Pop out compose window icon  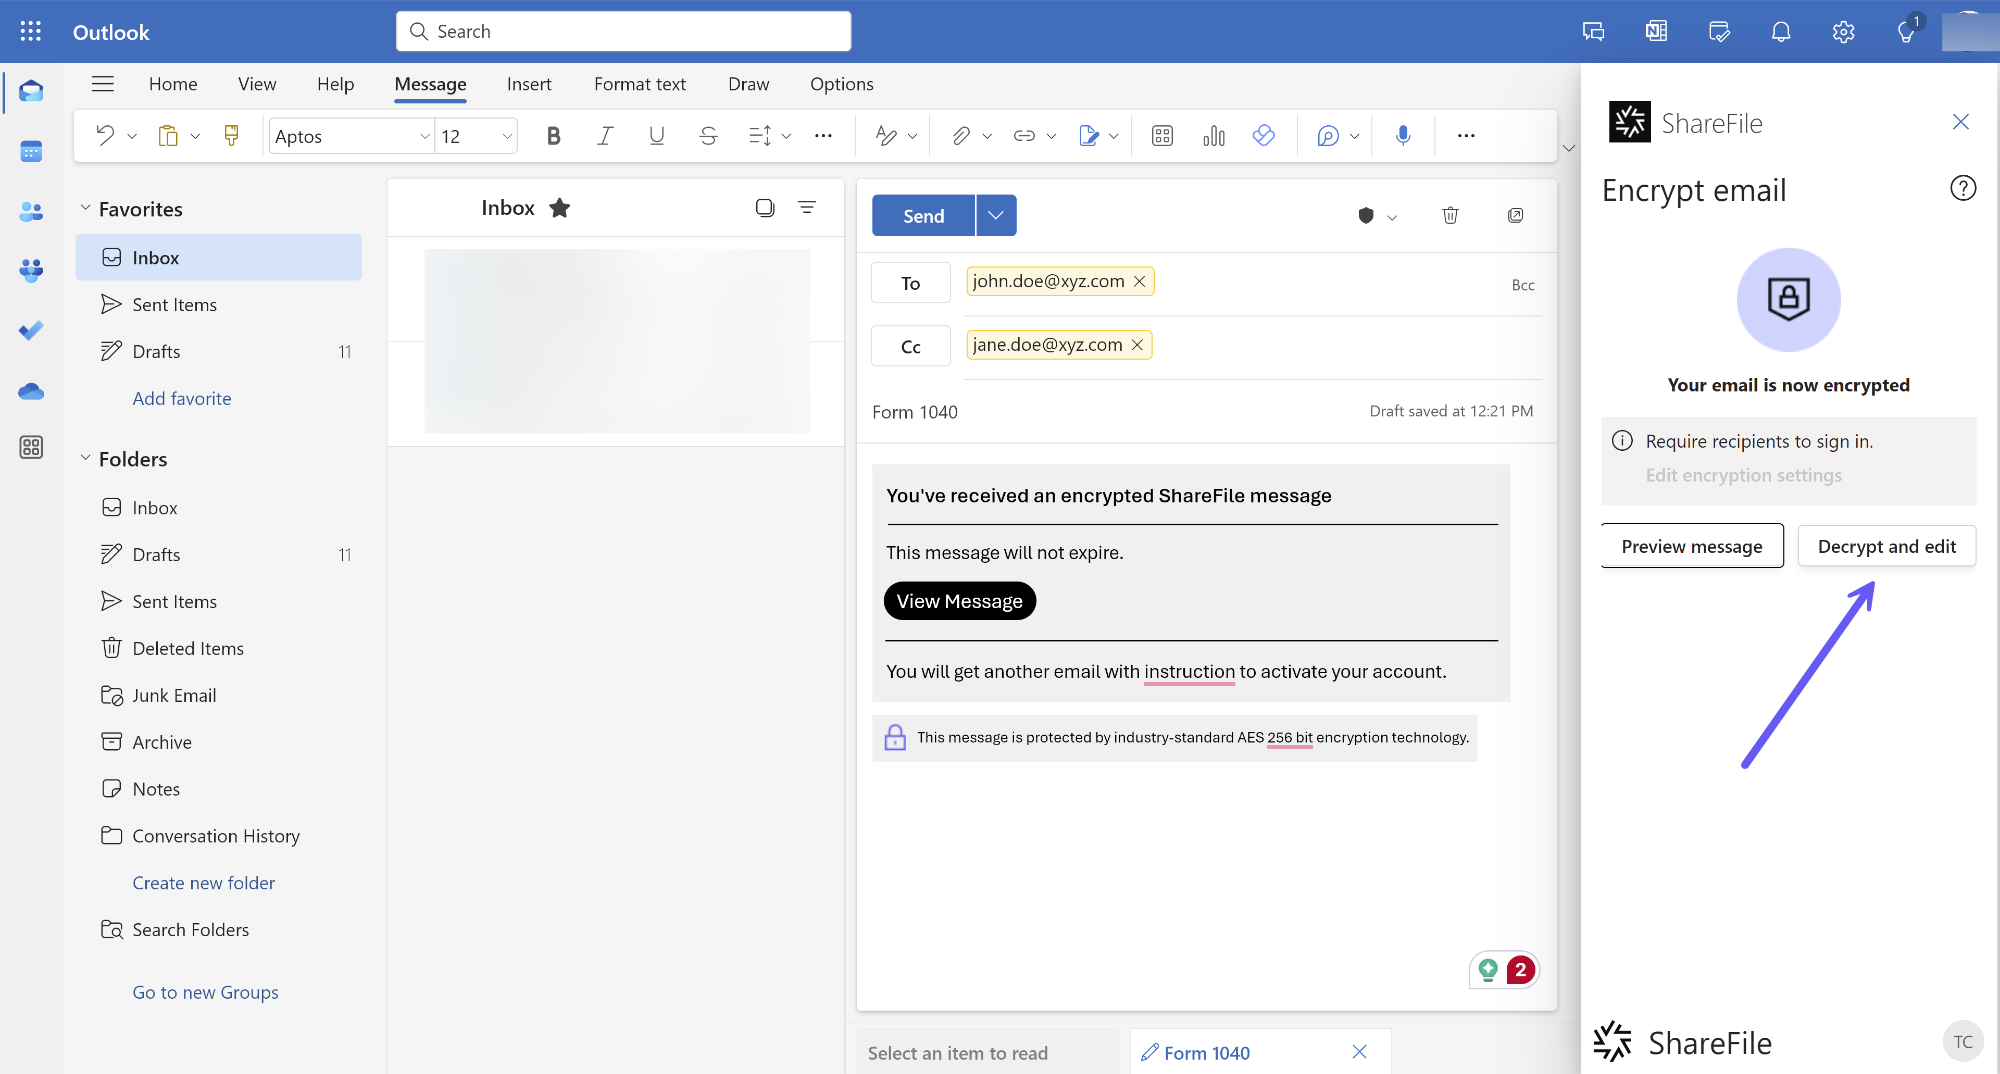click(1515, 215)
